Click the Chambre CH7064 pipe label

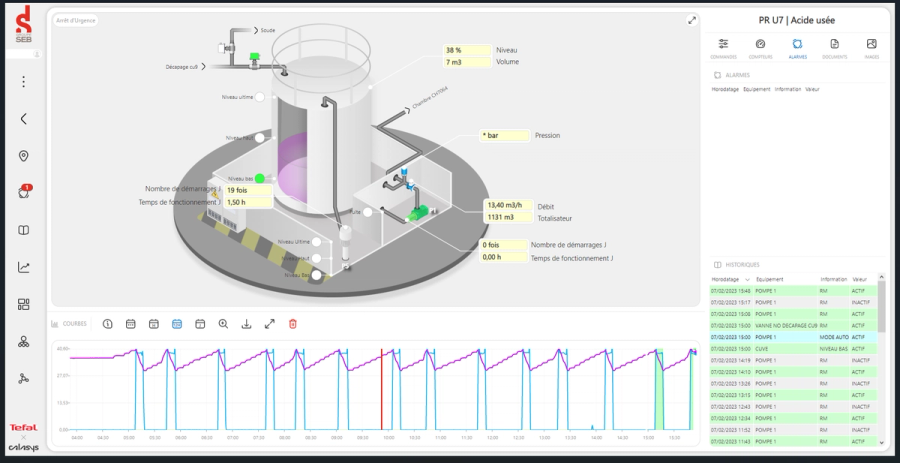tap(430, 98)
